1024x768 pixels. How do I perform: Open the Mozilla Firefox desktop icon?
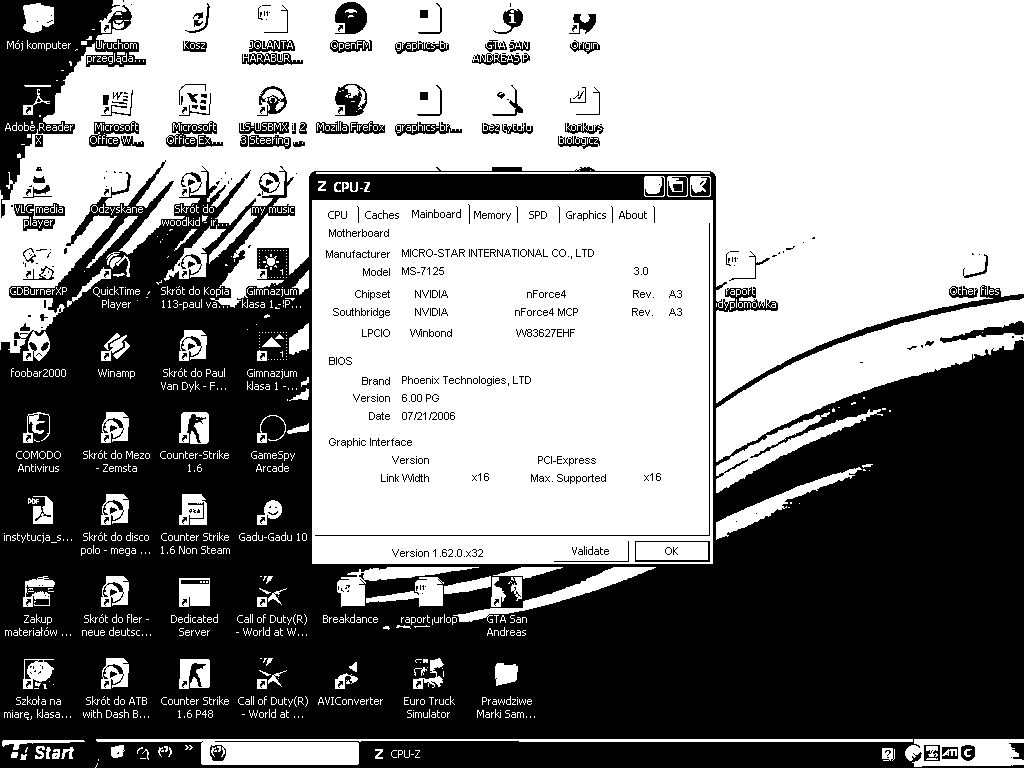[350, 103]
